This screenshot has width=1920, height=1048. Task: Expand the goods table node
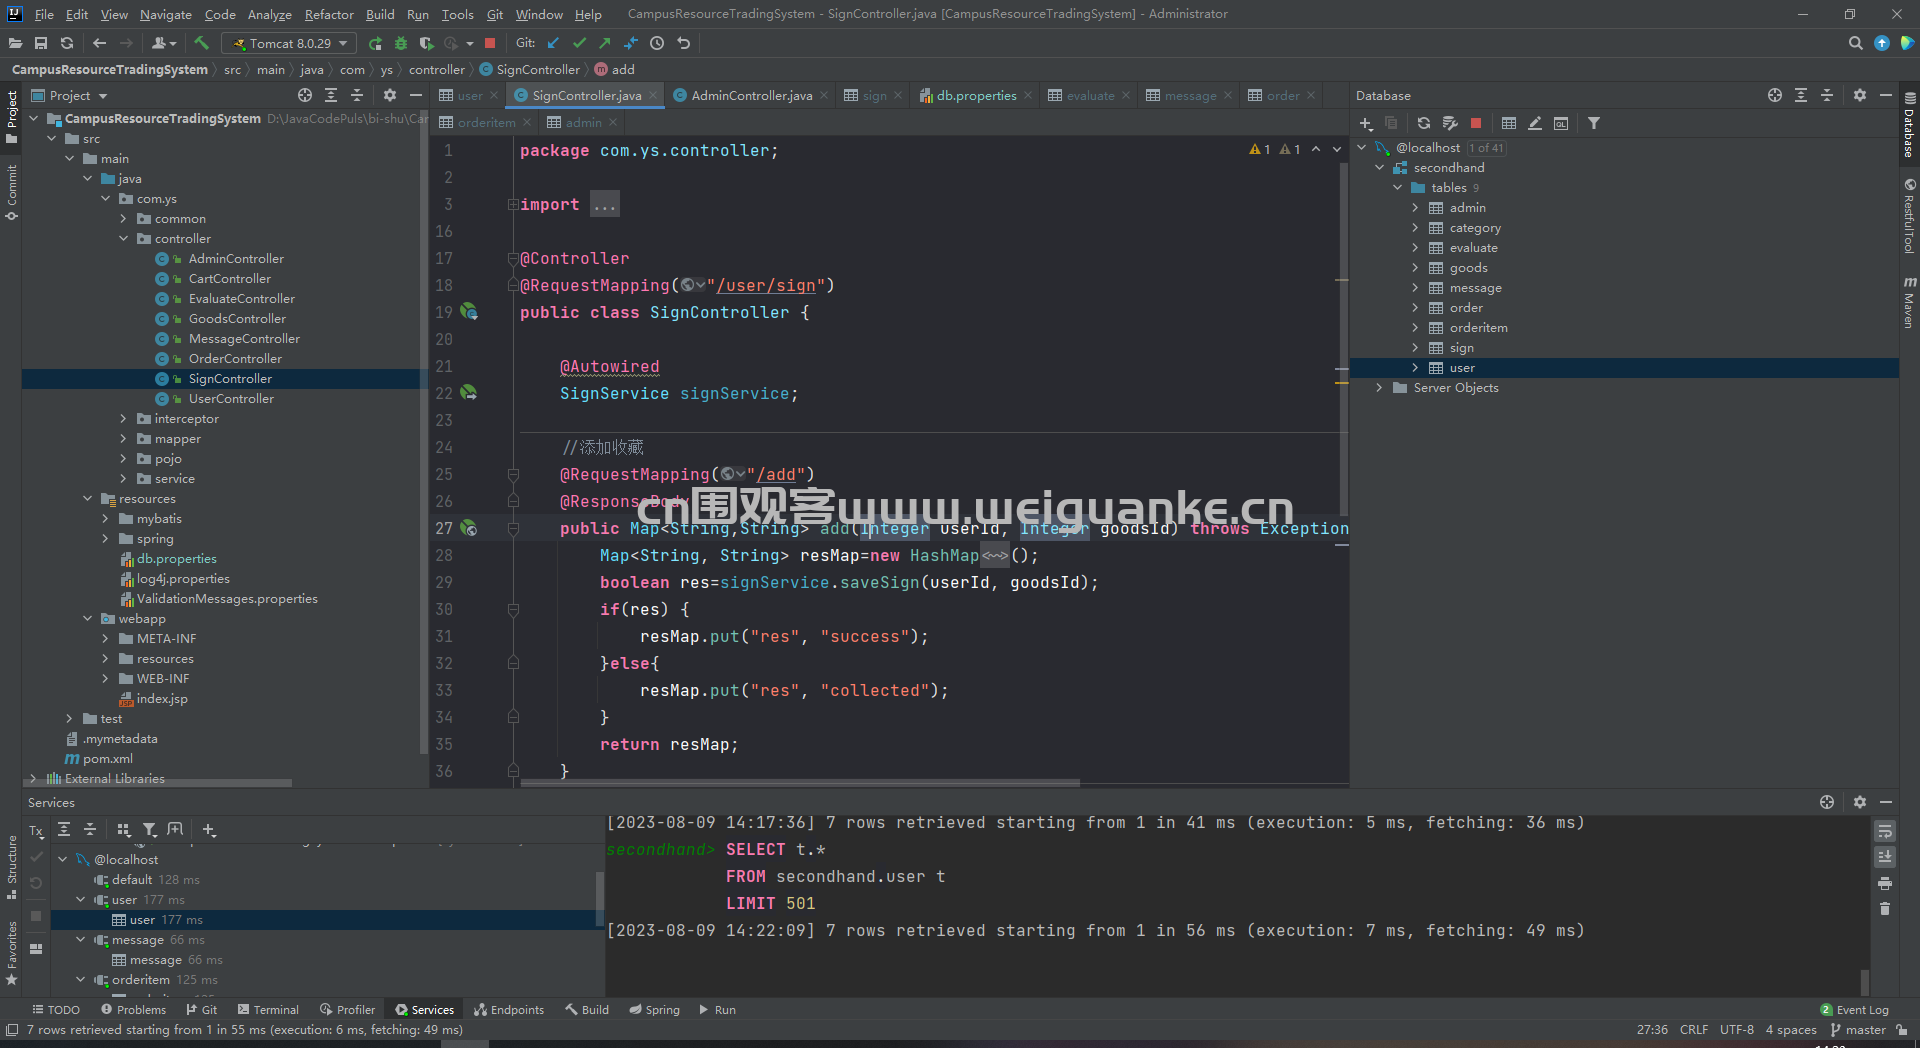1415,268
